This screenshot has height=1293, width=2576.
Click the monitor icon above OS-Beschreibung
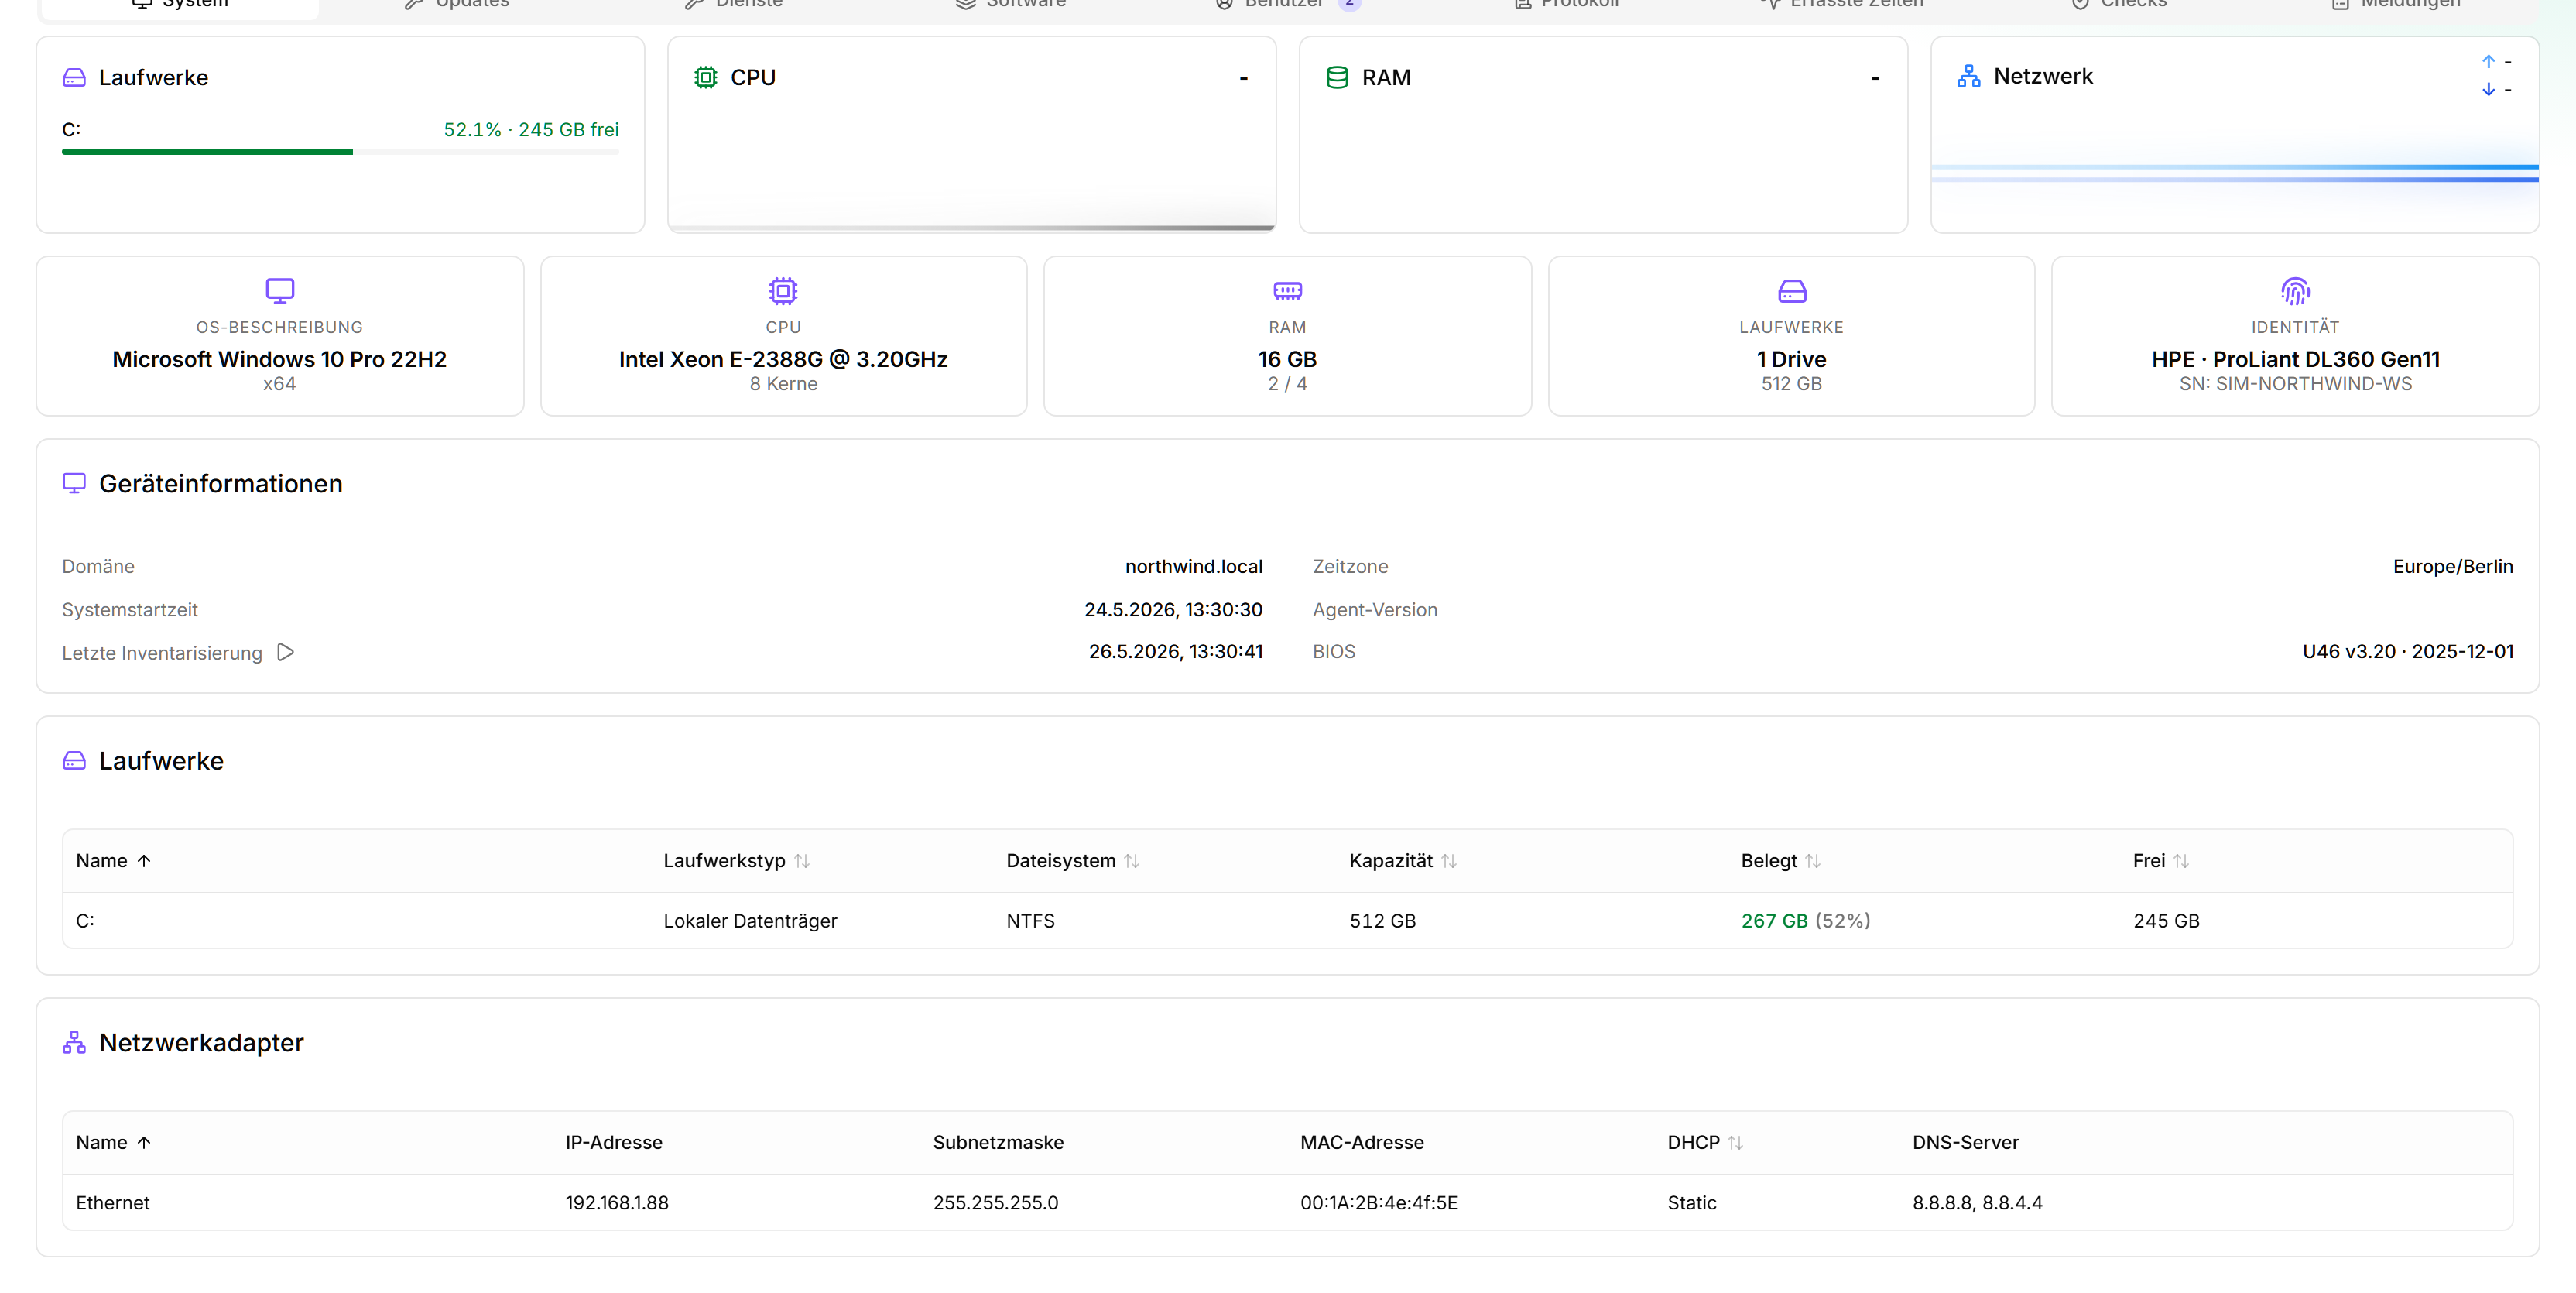coord(280,291)
